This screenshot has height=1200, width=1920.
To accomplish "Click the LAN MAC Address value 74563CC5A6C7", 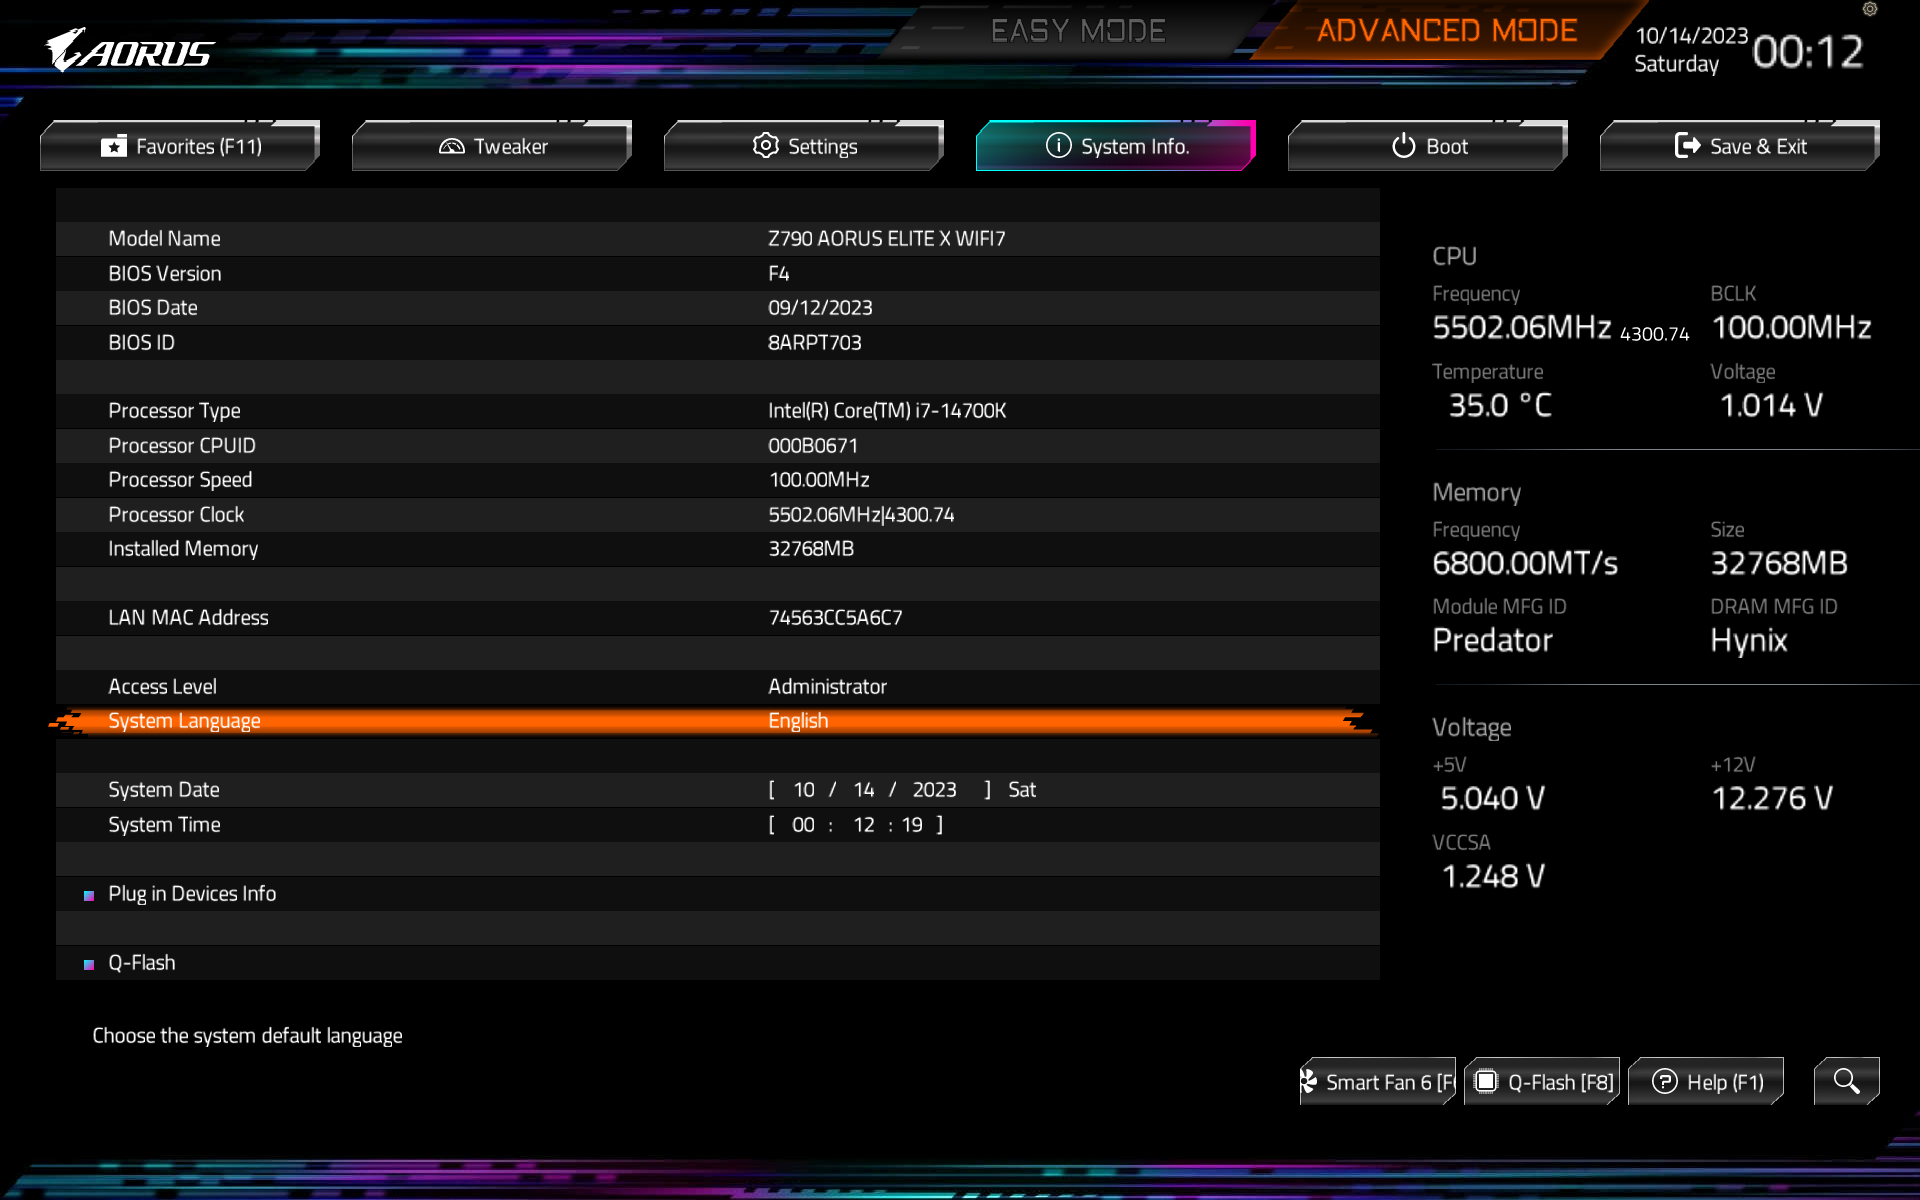I will [835, 618].
